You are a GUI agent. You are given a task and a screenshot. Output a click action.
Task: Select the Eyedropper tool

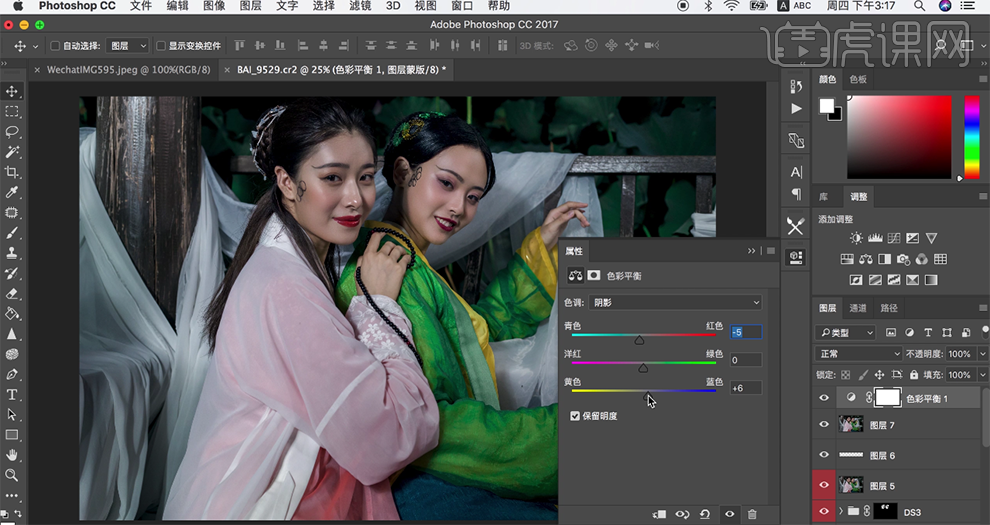[x=12, y=192]
